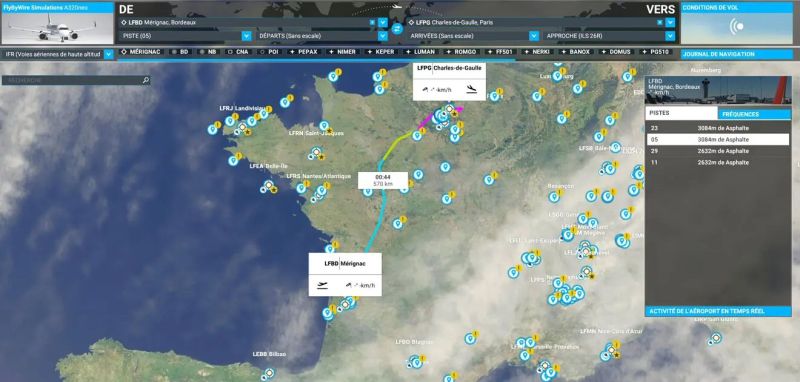Open the departure airport dropdown arrow
Viewport: 800px width, 382px height.
tap(383, 22)
